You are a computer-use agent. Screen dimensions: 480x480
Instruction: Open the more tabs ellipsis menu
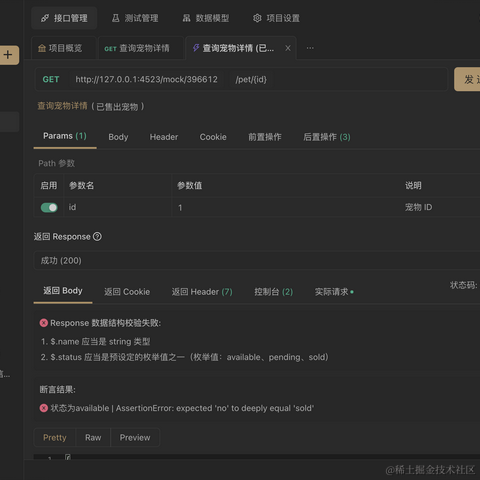click(310, 48)
